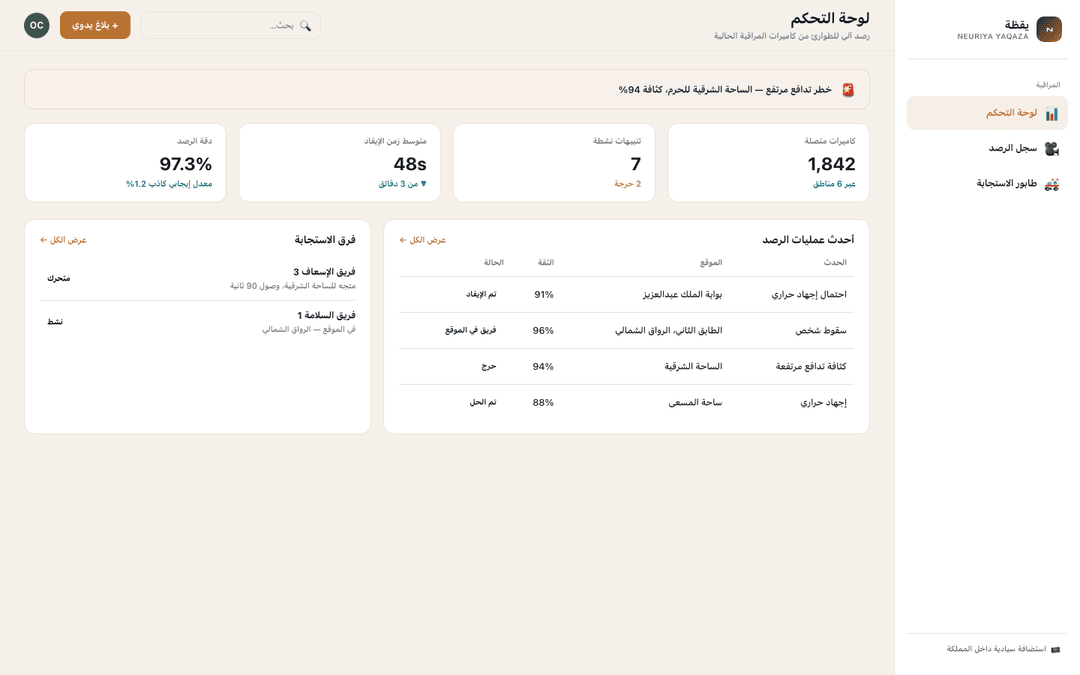Viewport: 1080px width, 675px height.
Task: Click the سجل الرصد camera icon
Action: (1051, 148)
